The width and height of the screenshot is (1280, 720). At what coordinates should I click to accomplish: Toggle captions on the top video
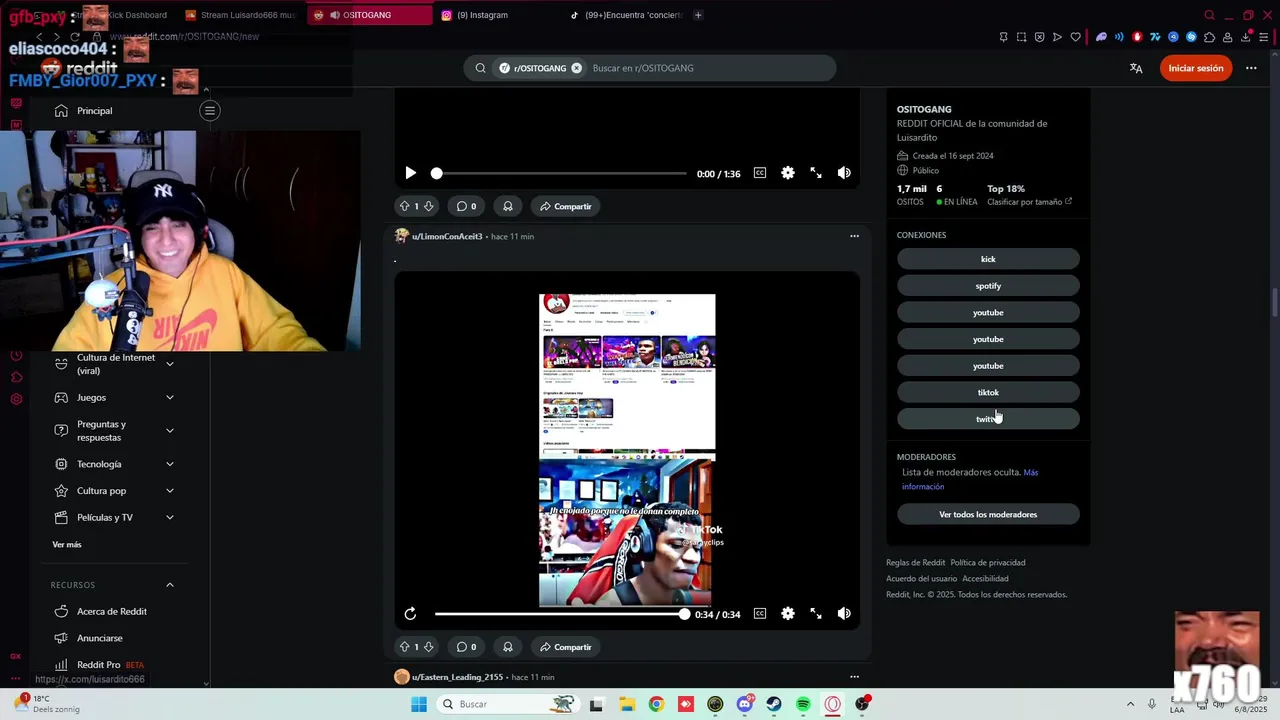[x=760, y=173]
